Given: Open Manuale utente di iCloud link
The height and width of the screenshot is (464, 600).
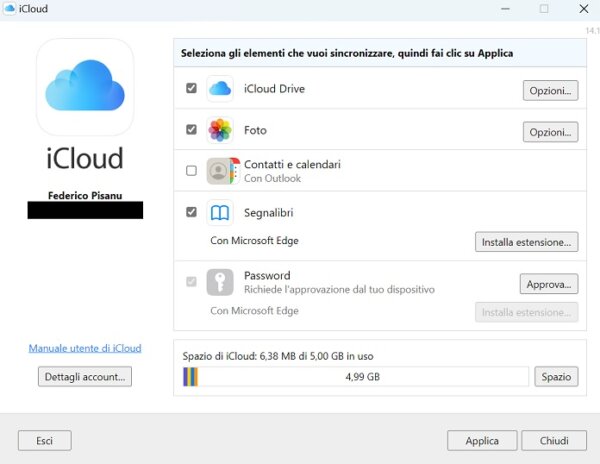Looking at the screenshot, I should tap(85, 348).
